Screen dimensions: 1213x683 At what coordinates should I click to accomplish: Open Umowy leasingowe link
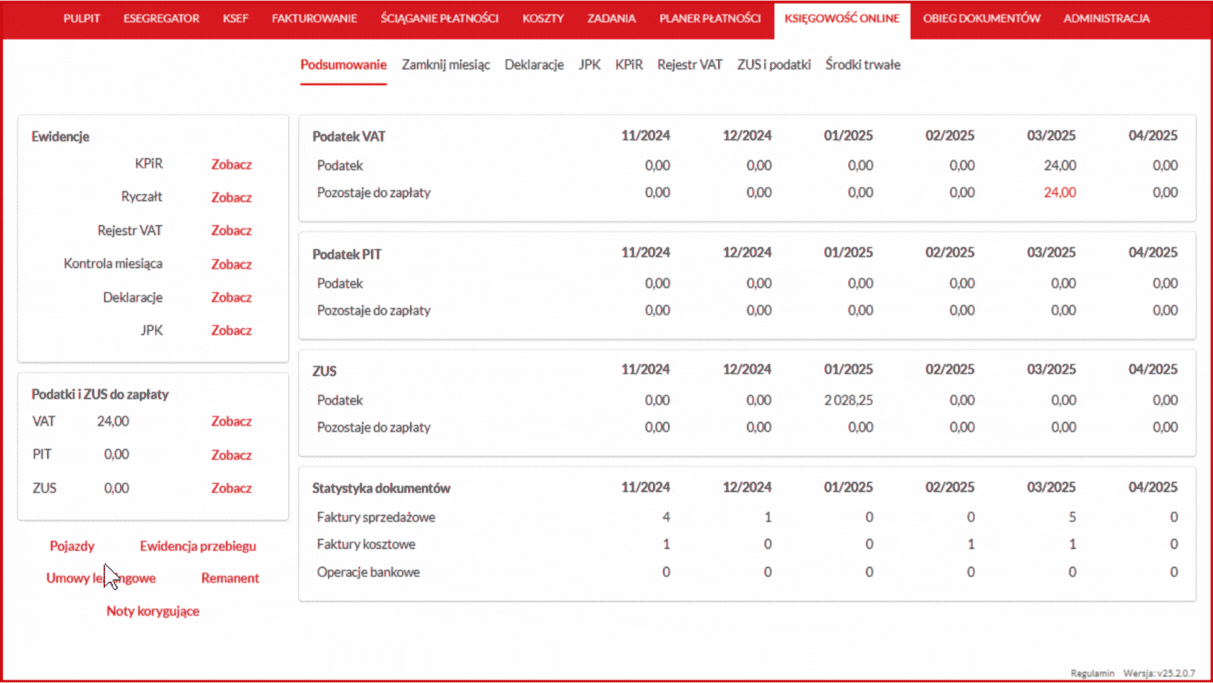101,578
